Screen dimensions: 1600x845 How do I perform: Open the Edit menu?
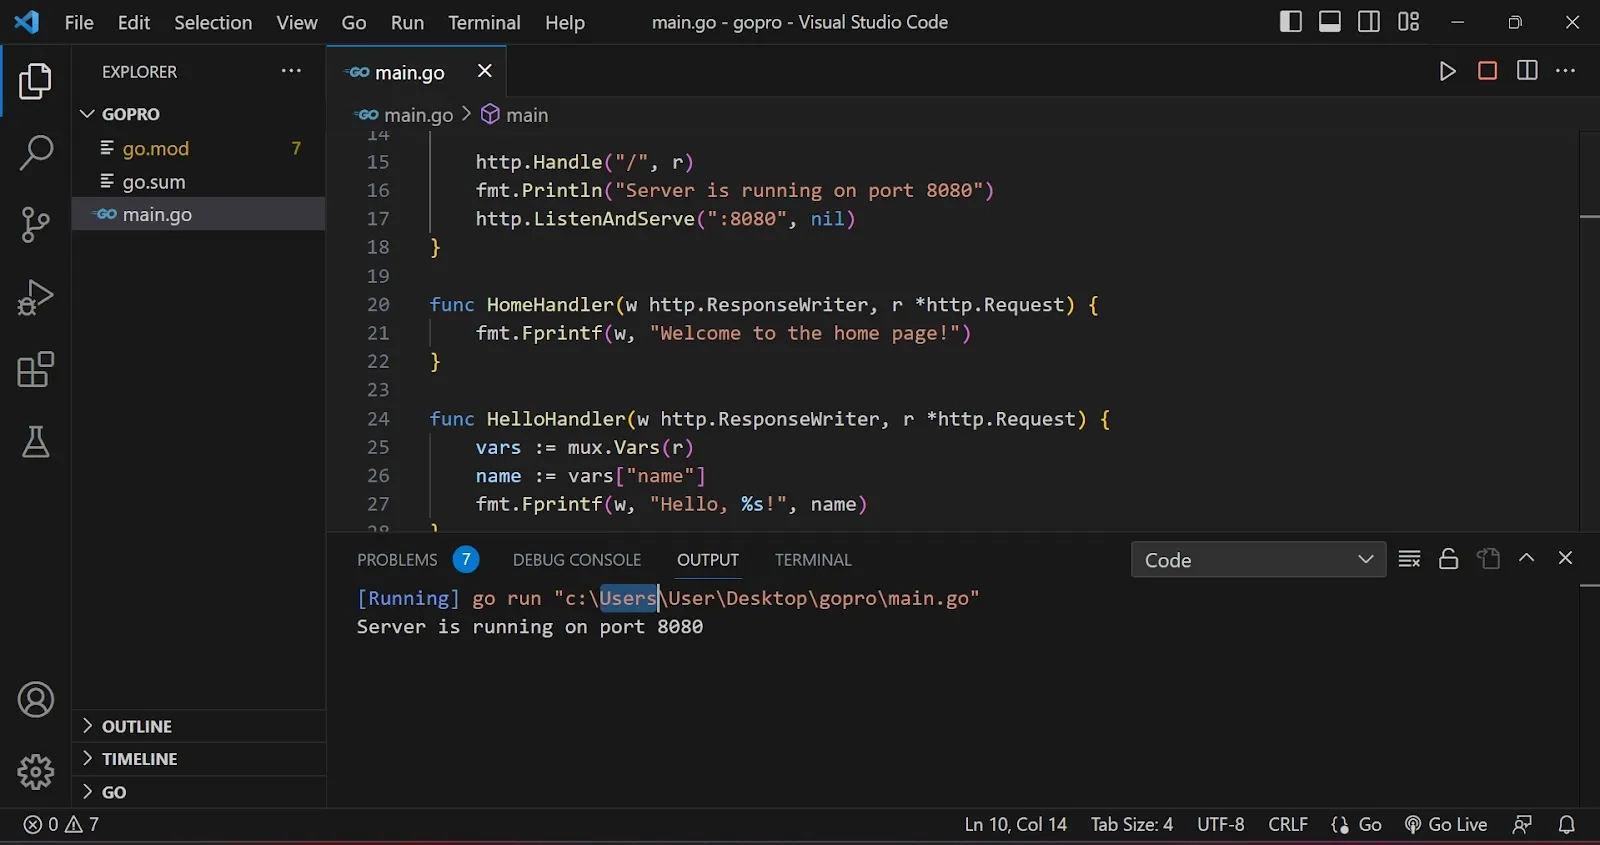[x=134, y=22]
